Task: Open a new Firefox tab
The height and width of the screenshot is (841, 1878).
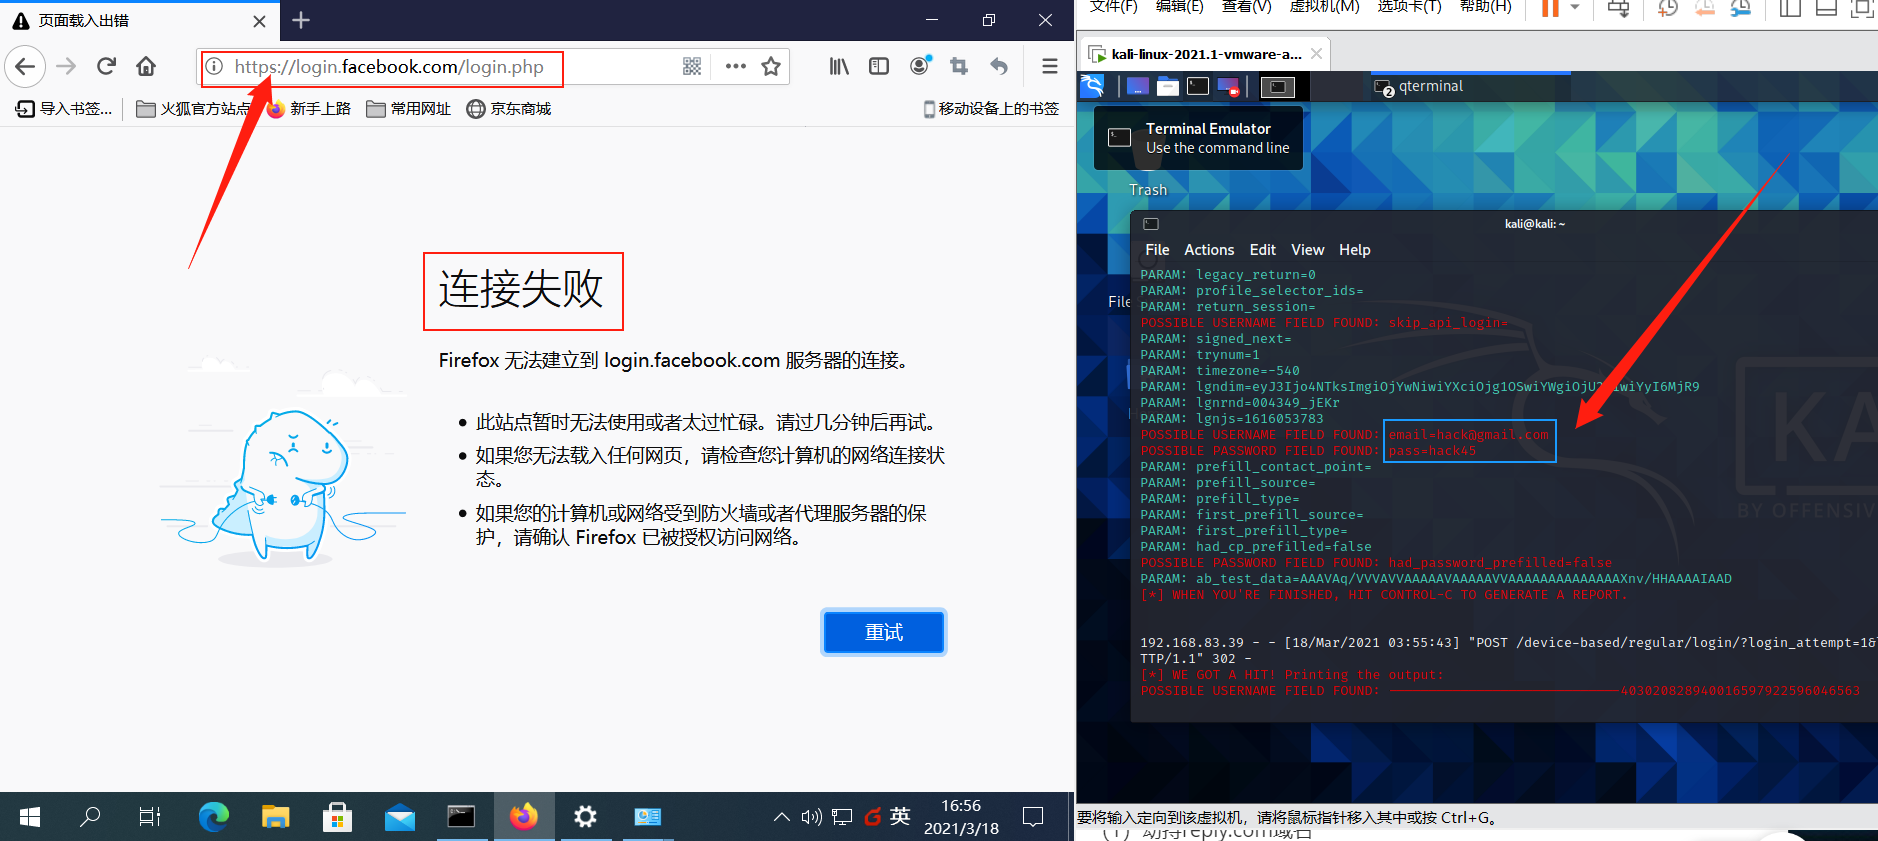Action: click(x=301, y=20)
